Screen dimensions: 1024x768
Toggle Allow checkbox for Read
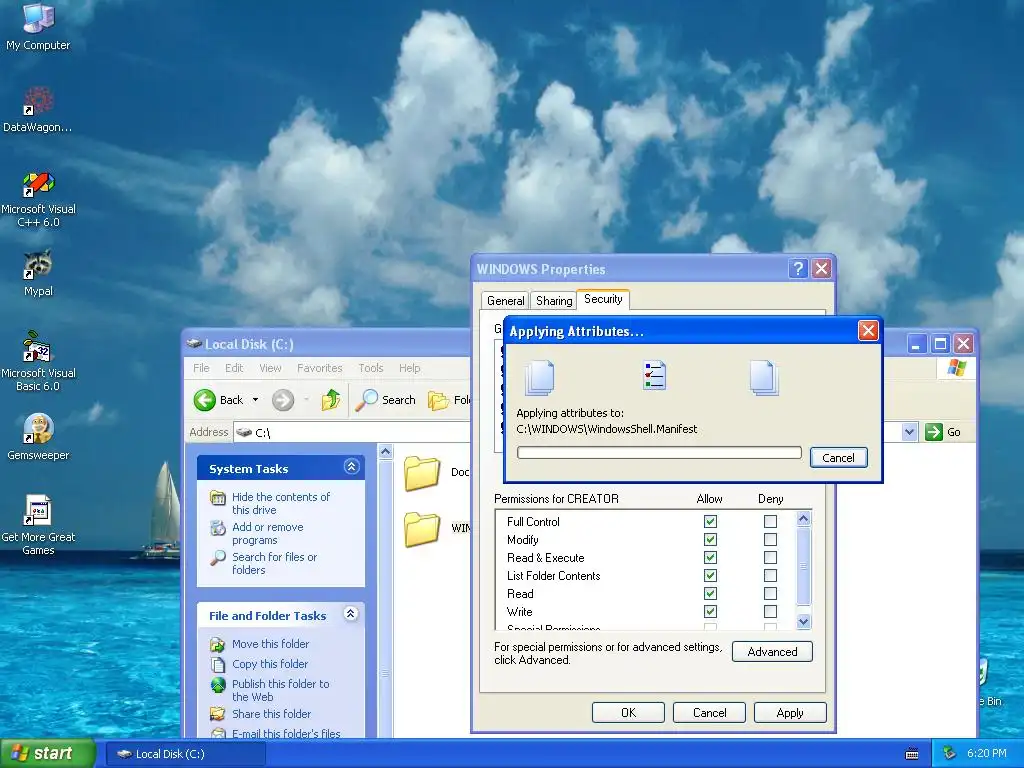711,593
